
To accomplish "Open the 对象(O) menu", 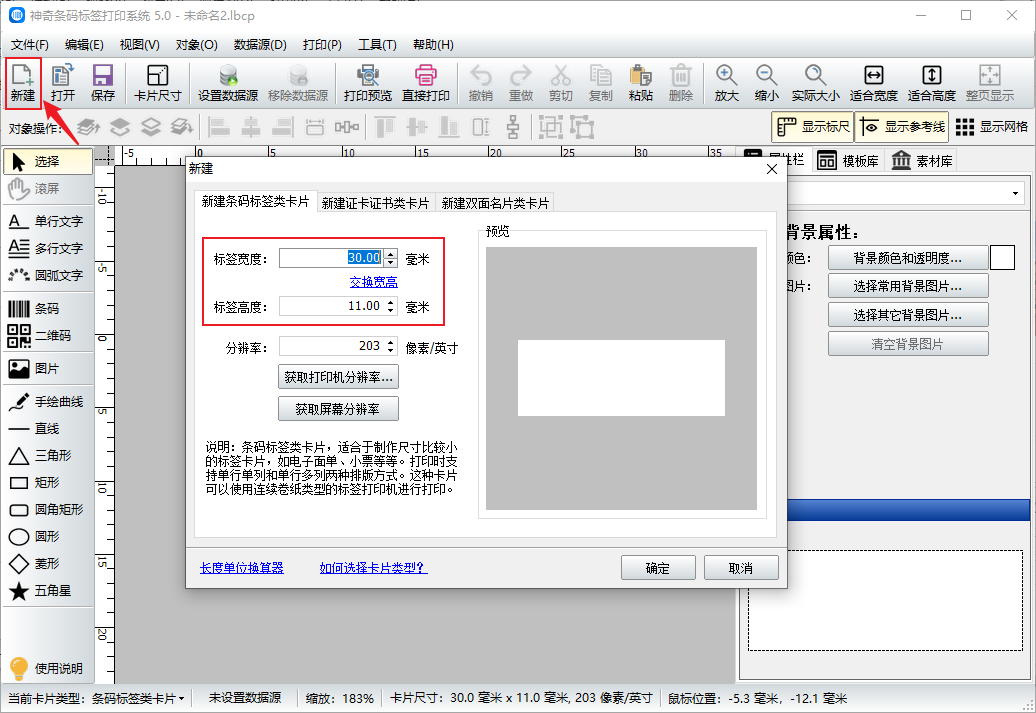I will coord(196,45).
